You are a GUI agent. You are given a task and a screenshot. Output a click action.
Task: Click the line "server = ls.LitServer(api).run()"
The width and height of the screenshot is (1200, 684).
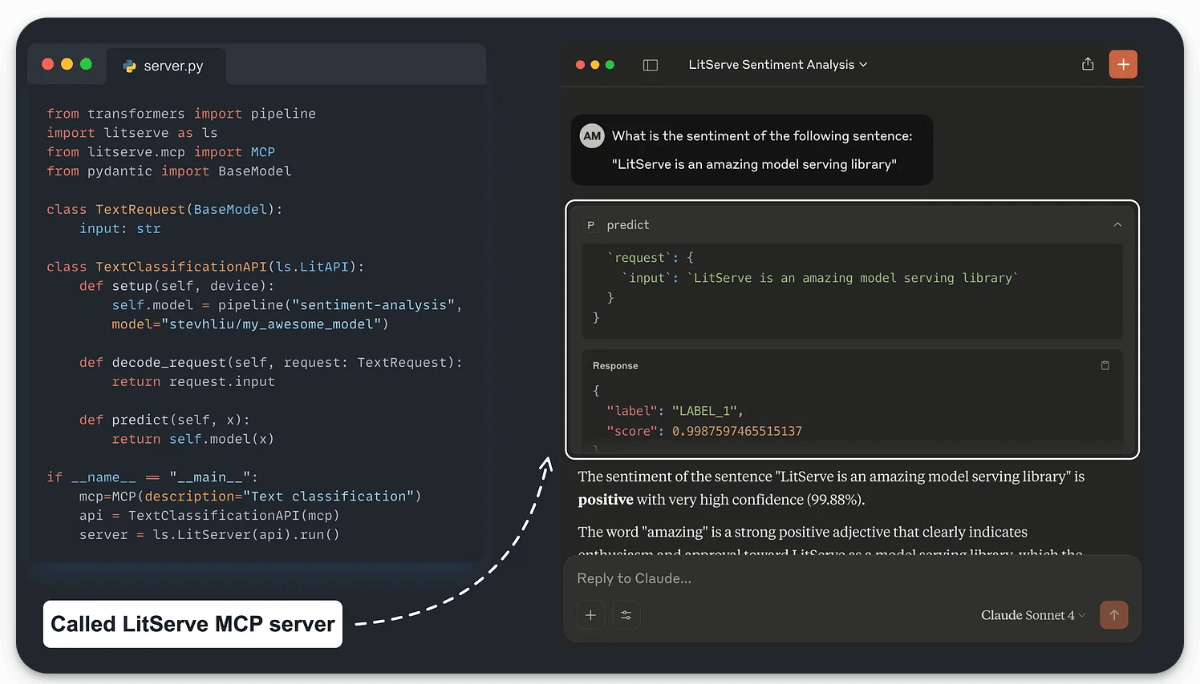[210, 535]
